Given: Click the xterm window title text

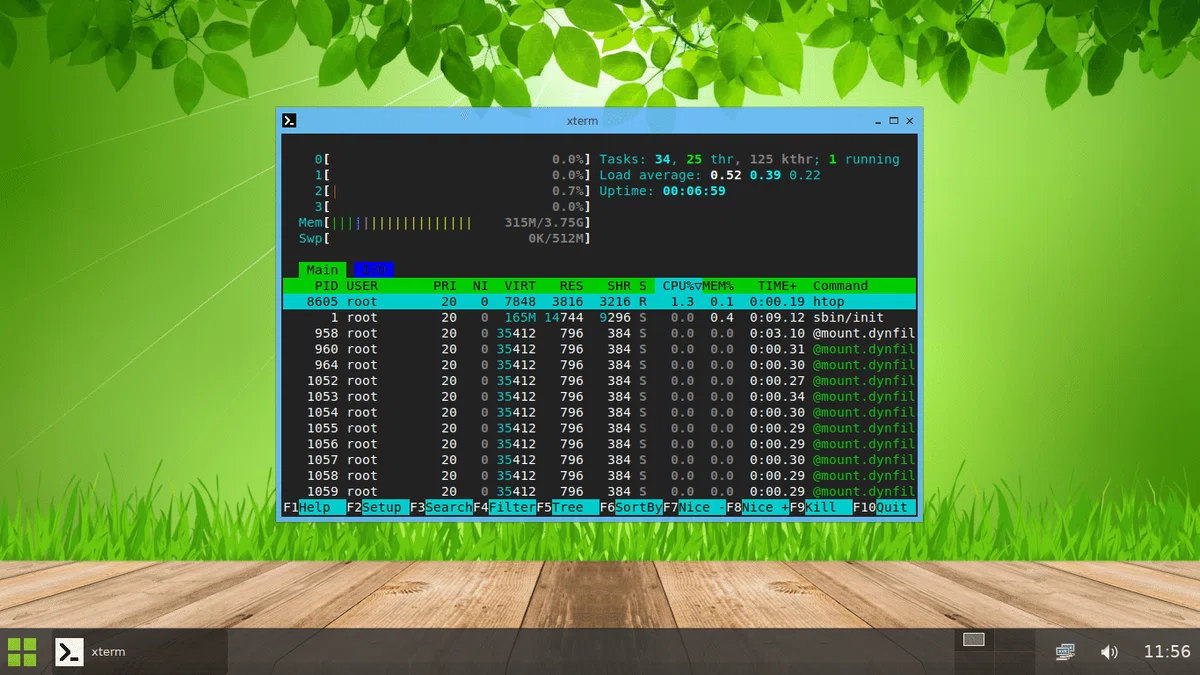Looking at the screenshot, I should pos(582,121).
